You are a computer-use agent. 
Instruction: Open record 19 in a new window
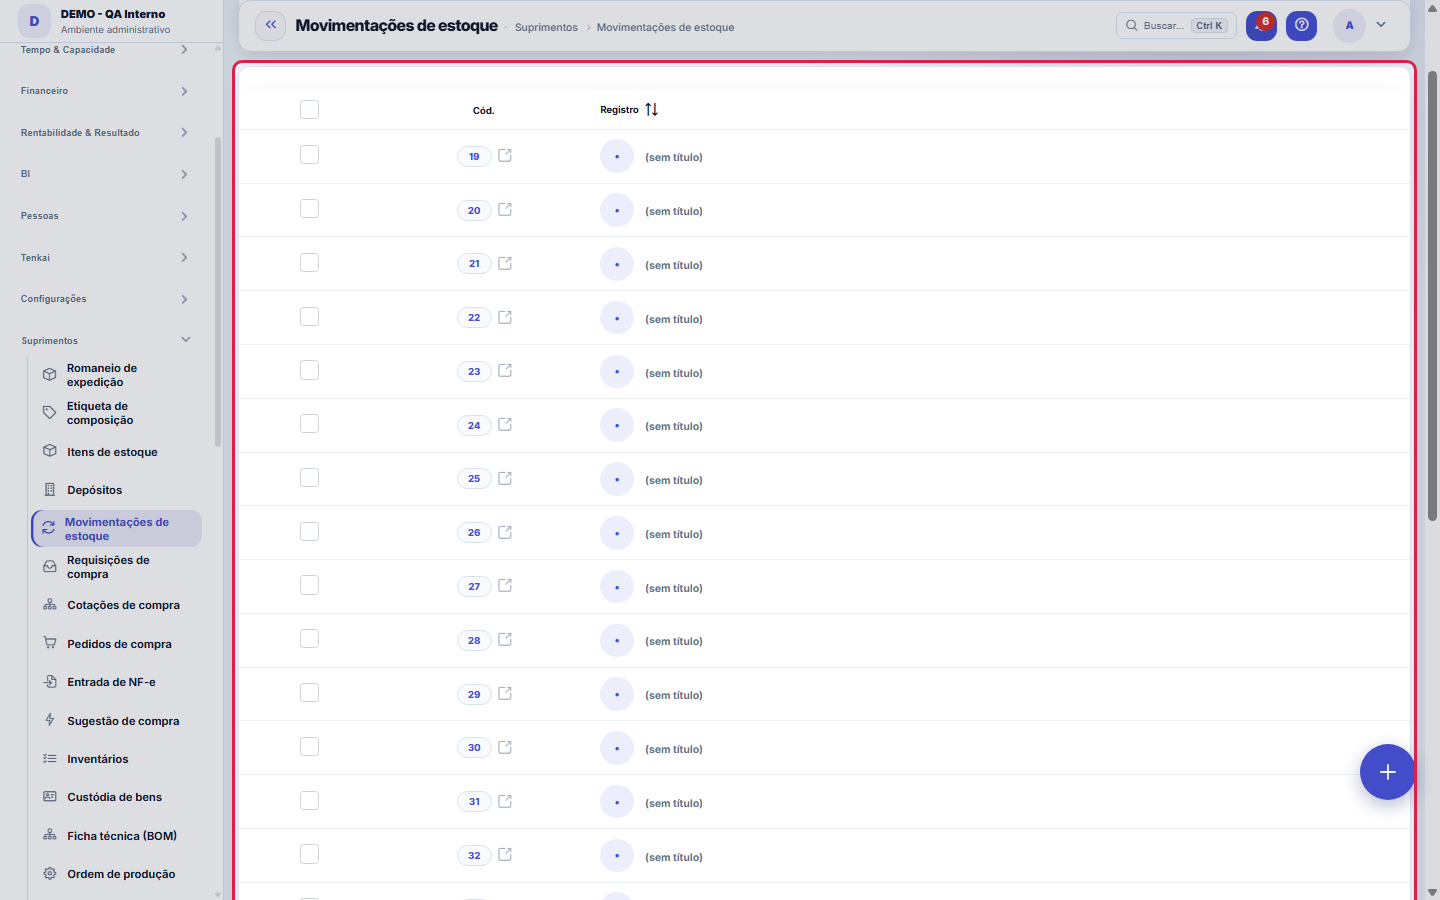point(505,156)
